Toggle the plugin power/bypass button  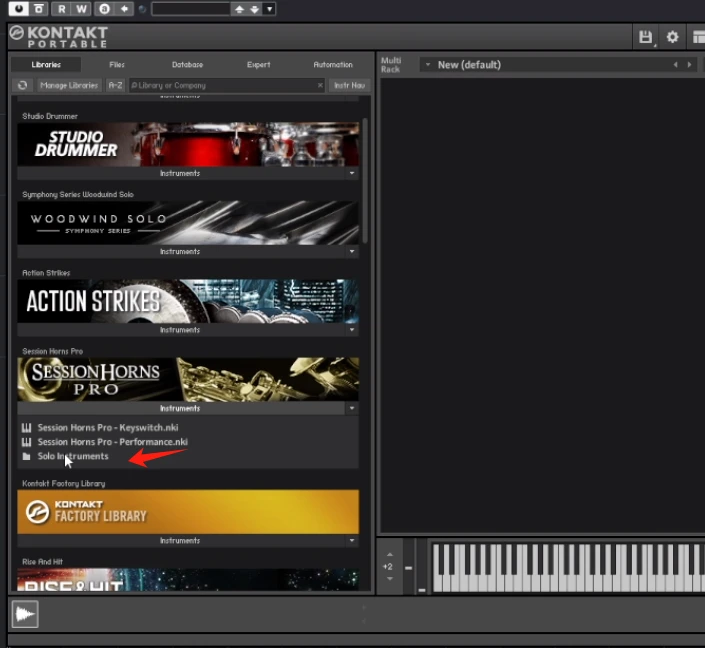point(18,9)
